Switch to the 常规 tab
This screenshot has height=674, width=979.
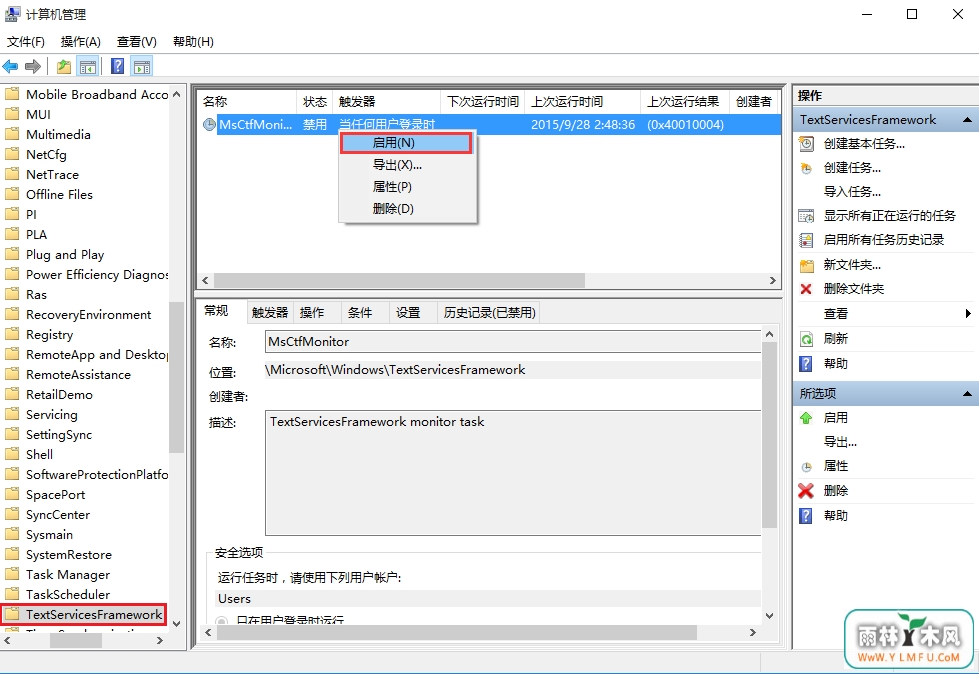pyautogui.click(x=222, y=311)
